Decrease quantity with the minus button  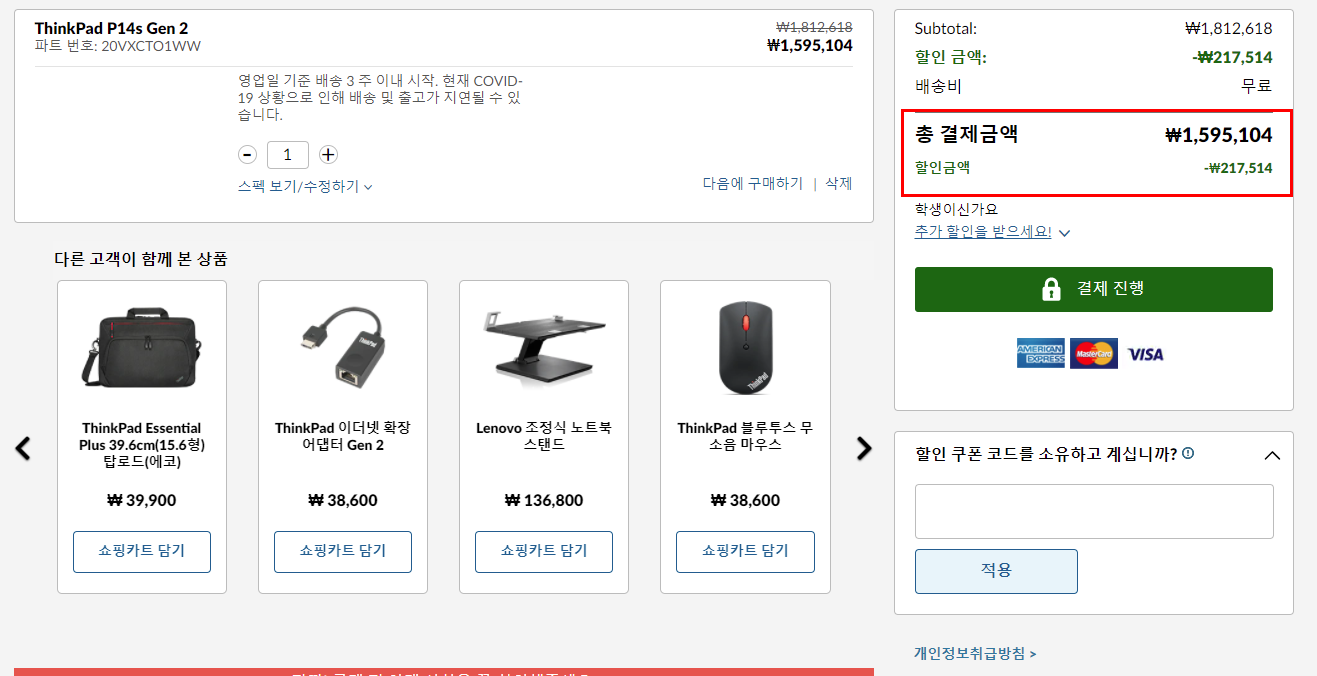[x=247, y=155]
